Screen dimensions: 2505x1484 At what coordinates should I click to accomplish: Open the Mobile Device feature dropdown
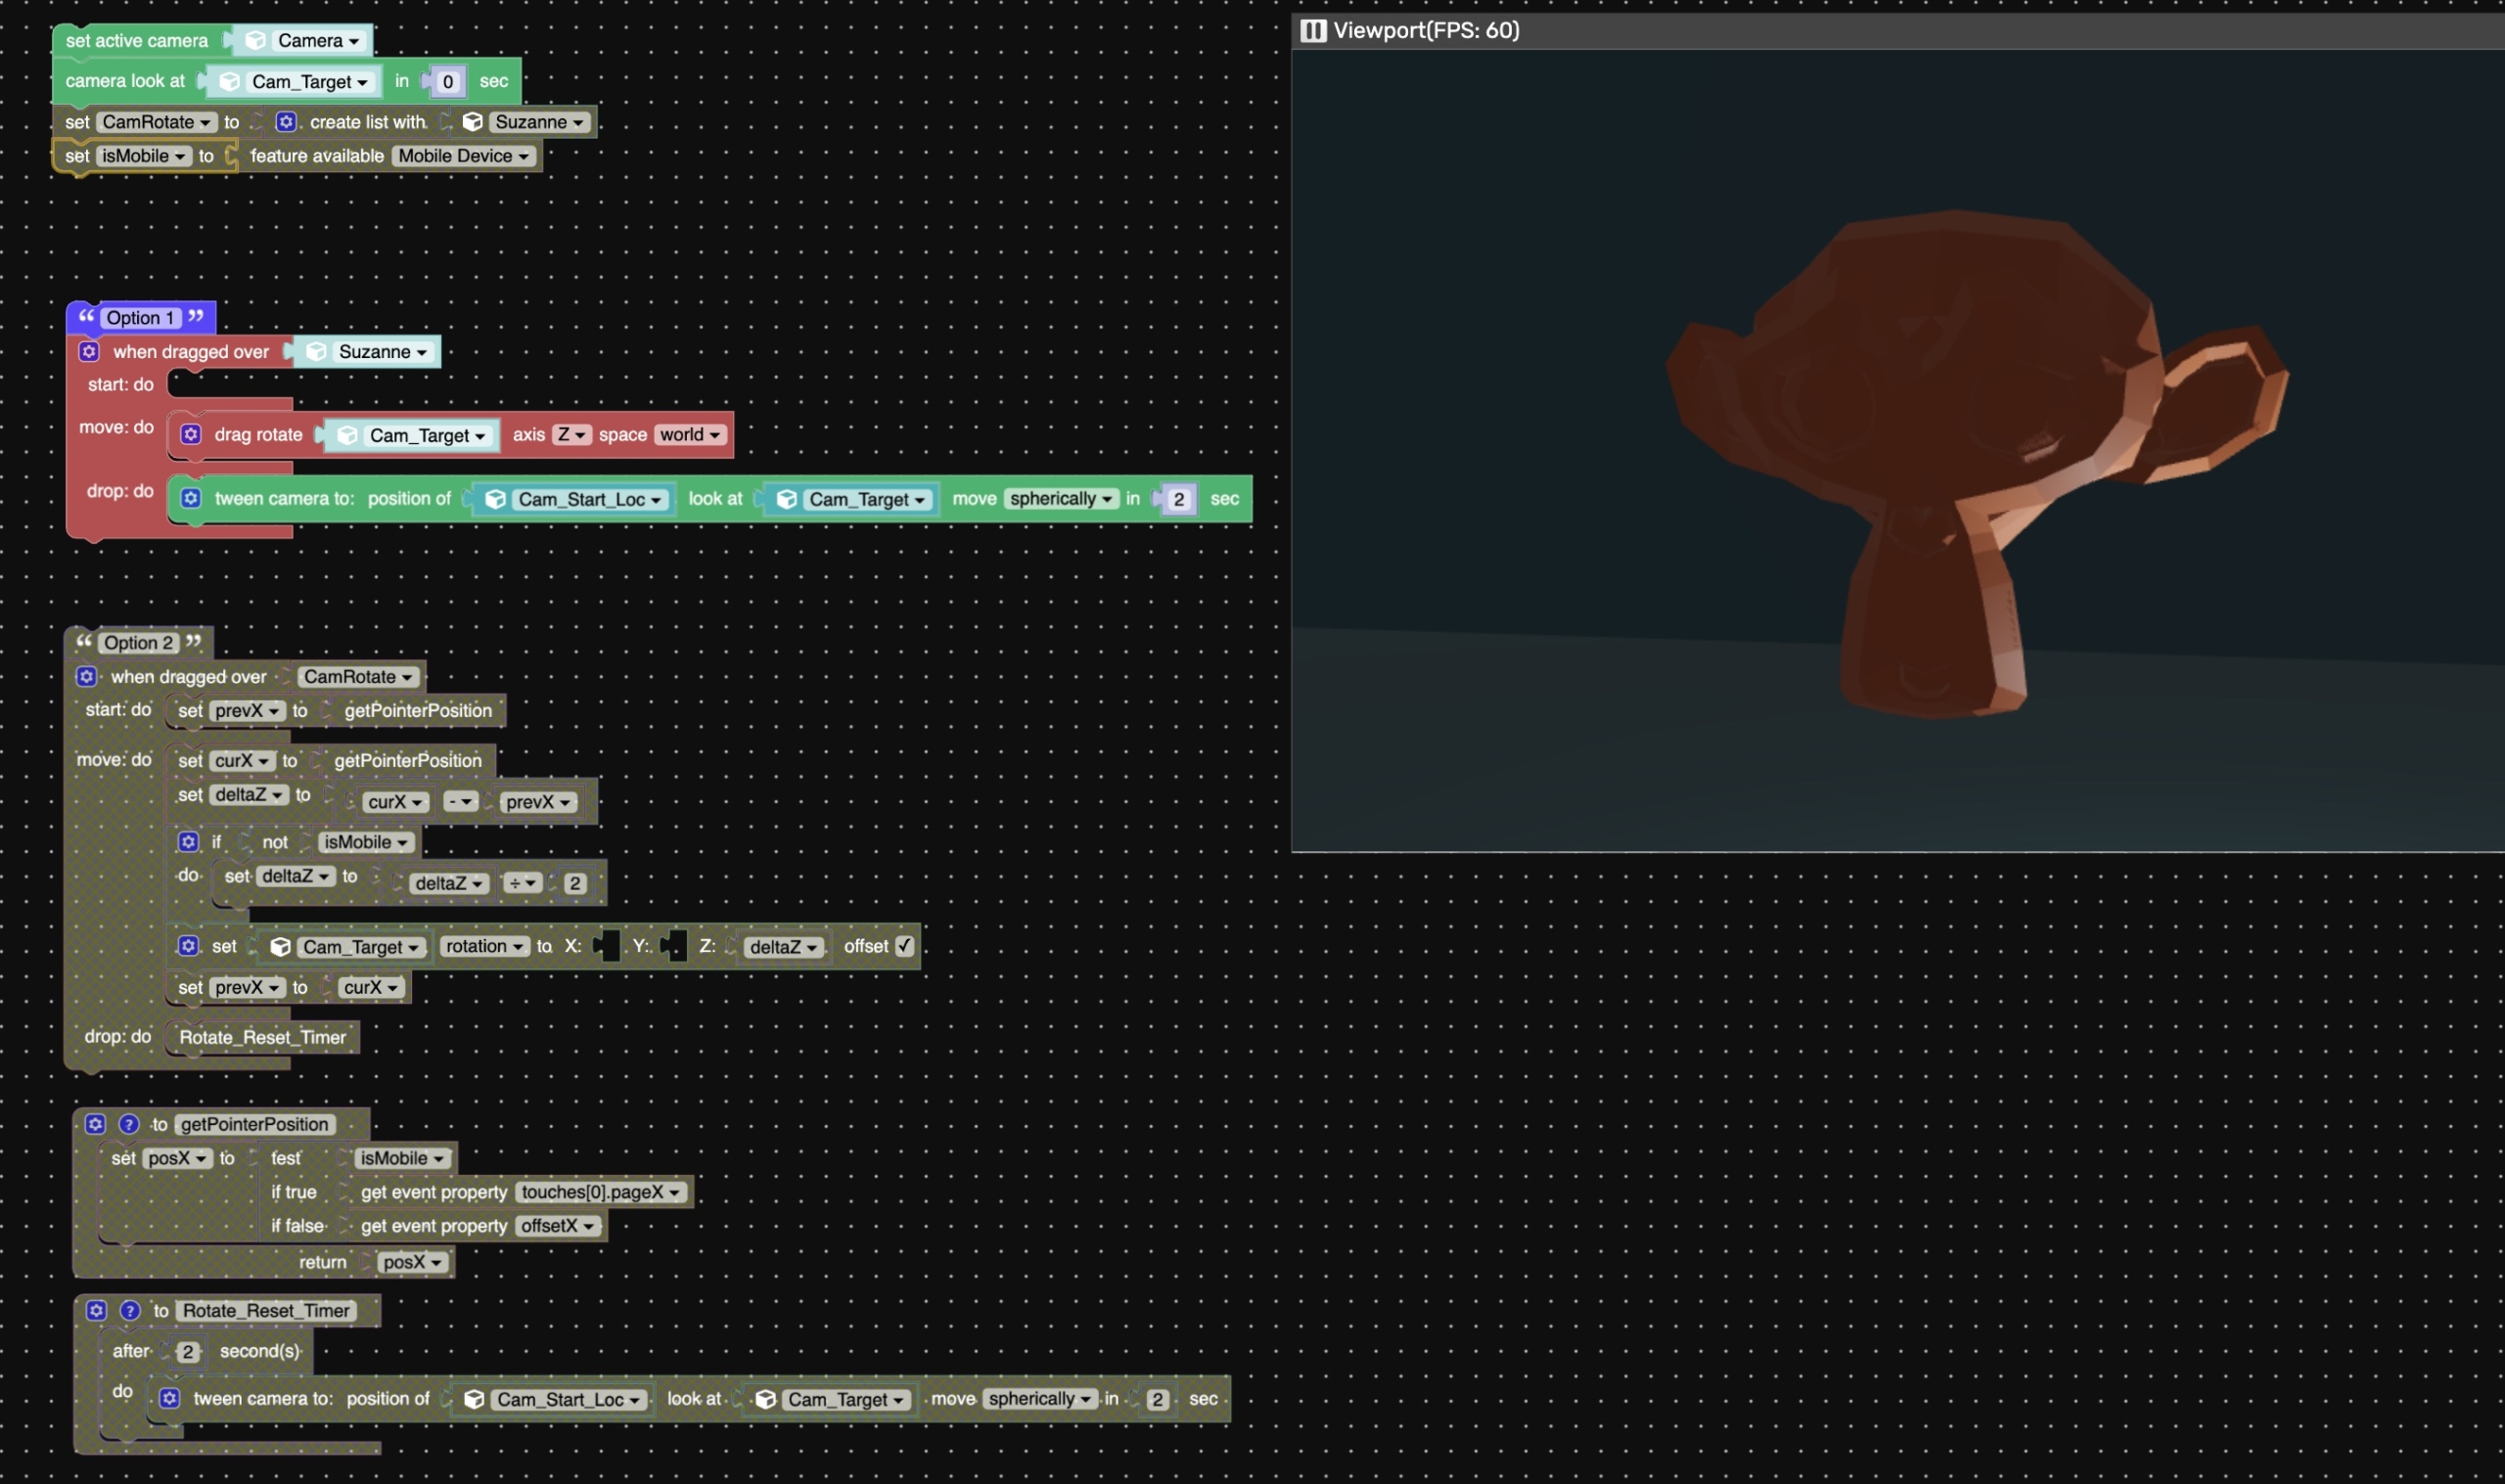coord(464,156)
